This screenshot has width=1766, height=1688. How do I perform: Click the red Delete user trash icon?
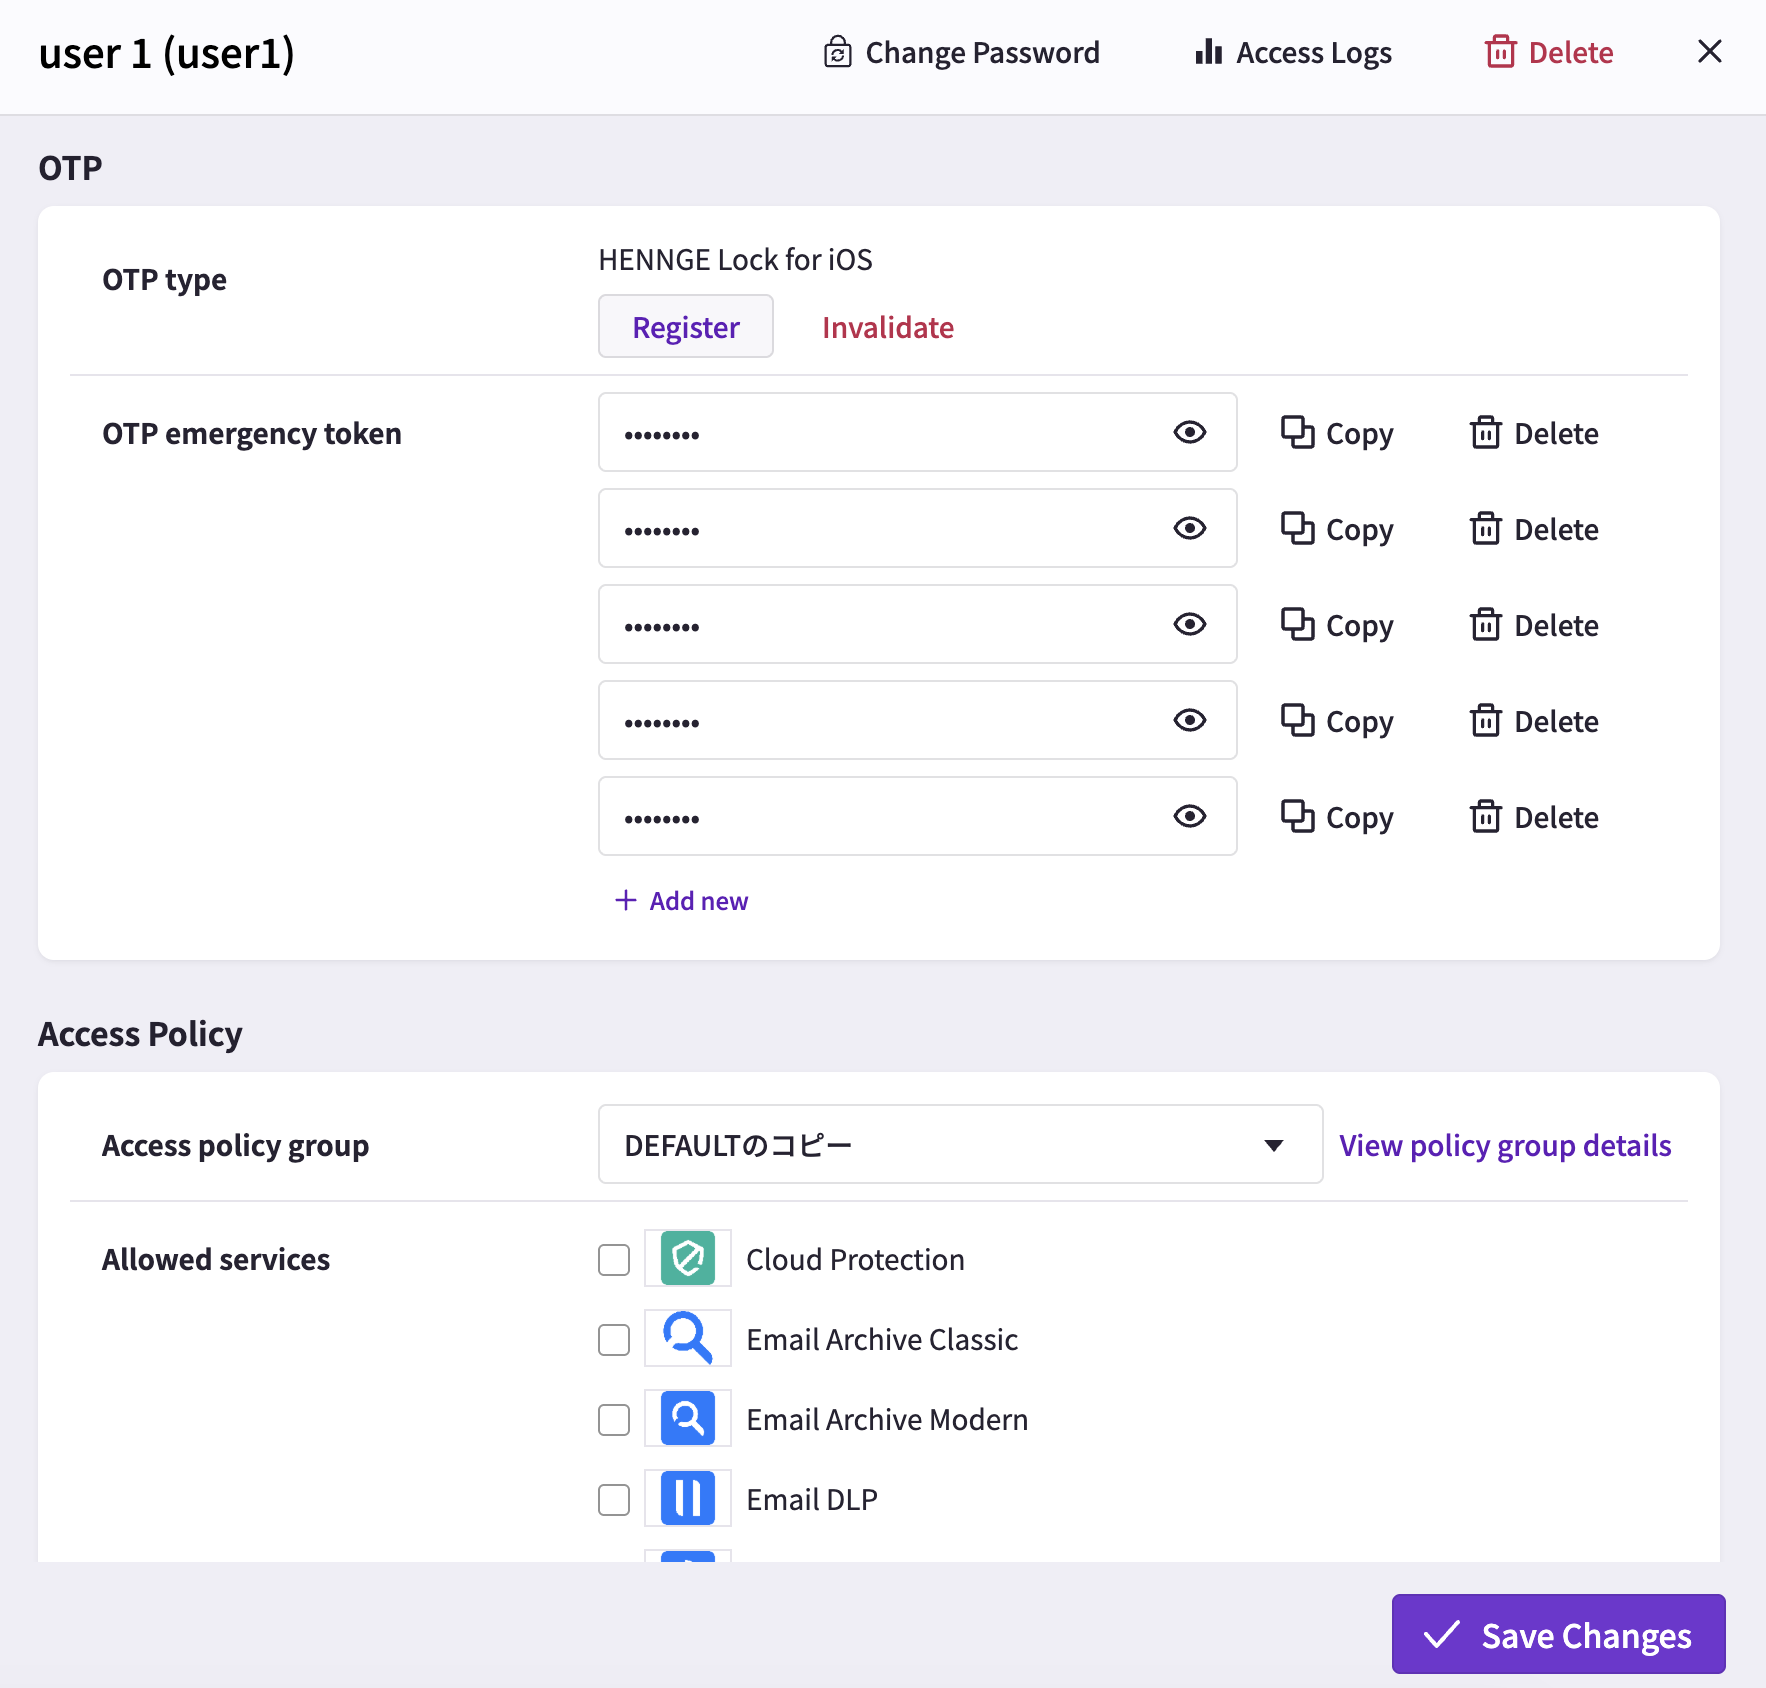tap(1500, 52)
